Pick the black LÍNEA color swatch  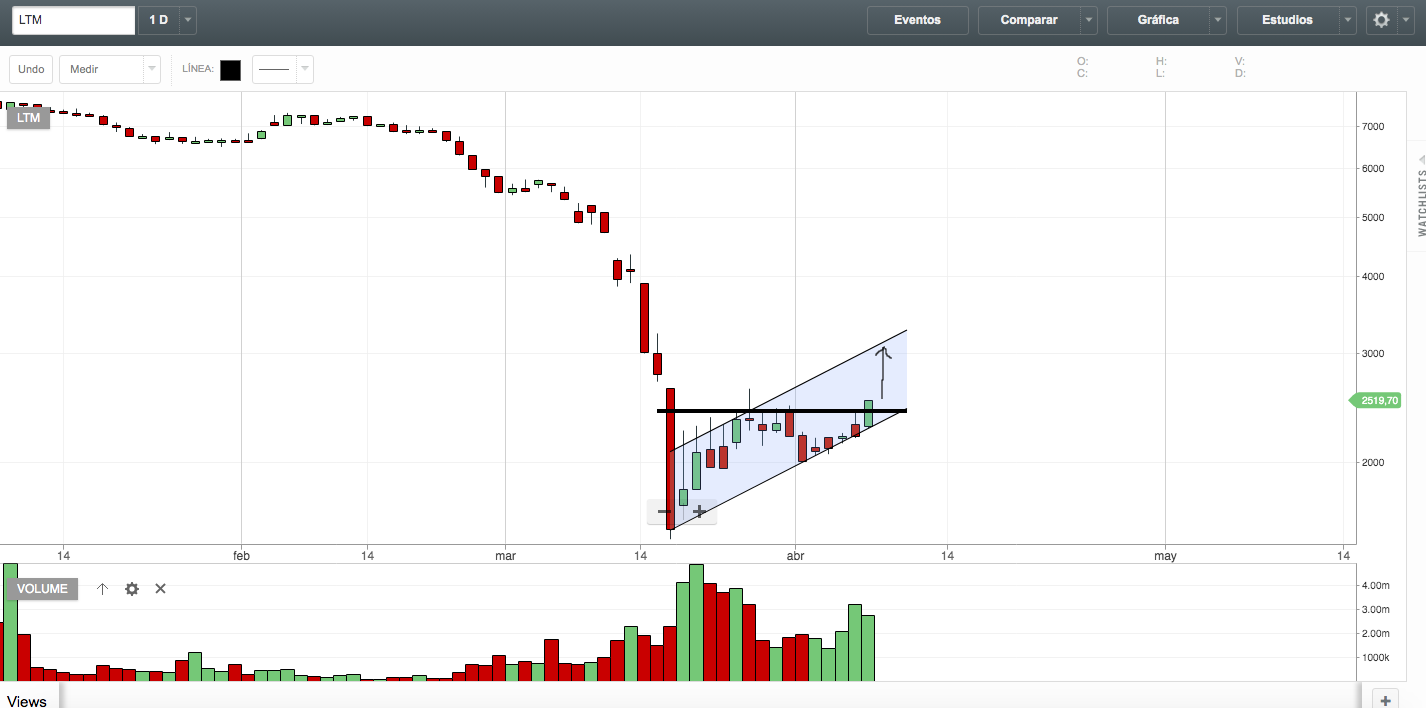(x=230, y=70)
